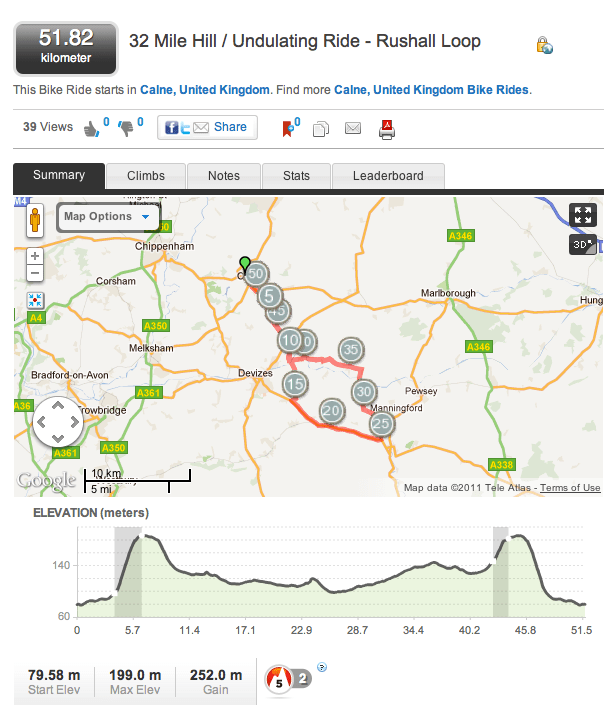Click the copy route icon
Viewport: 611px width, 705px height.
tap(321, 128)
